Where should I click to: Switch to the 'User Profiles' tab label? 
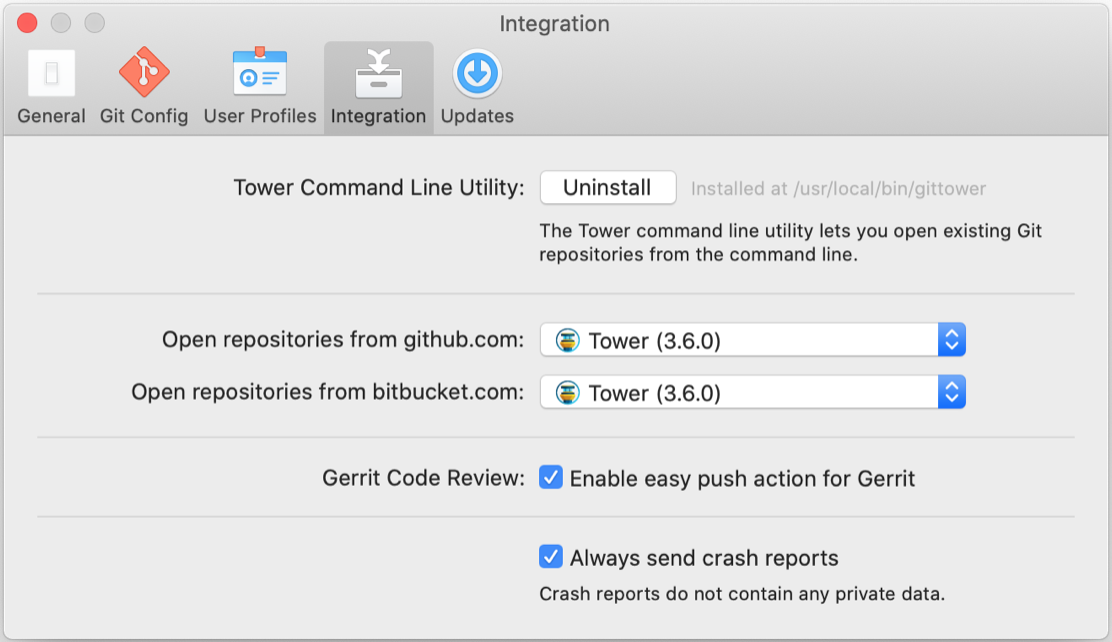click(x=260, y=116)
